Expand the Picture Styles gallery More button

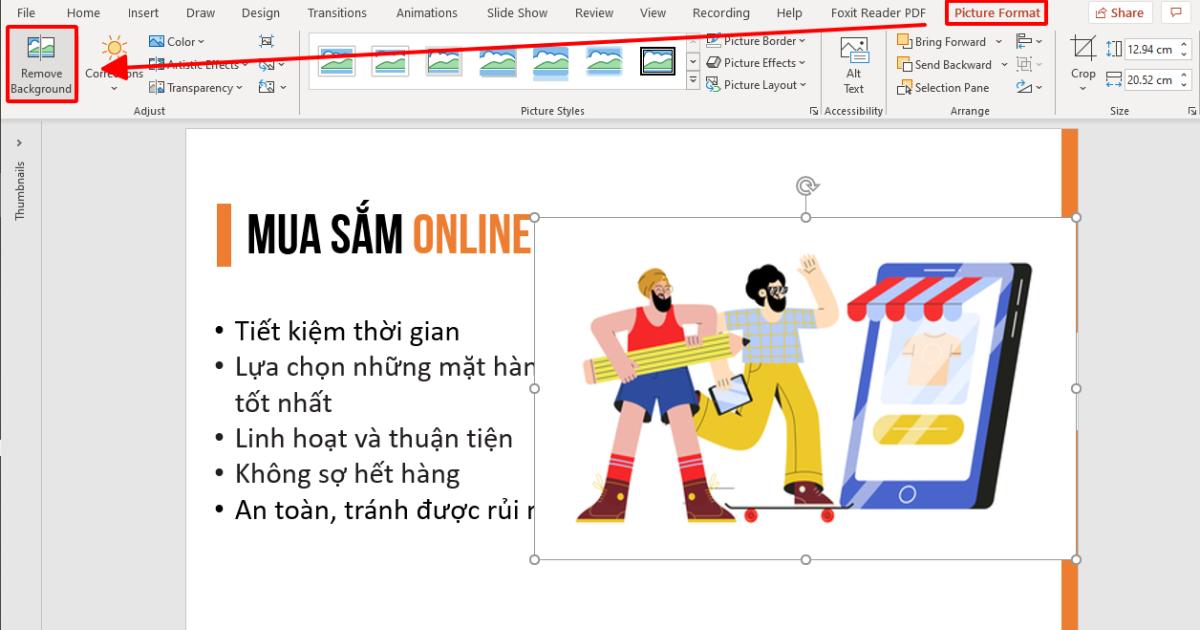point(693,80)
